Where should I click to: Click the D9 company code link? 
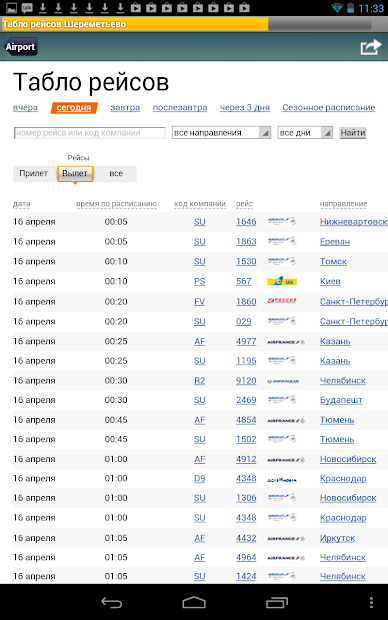pos(199,478)
